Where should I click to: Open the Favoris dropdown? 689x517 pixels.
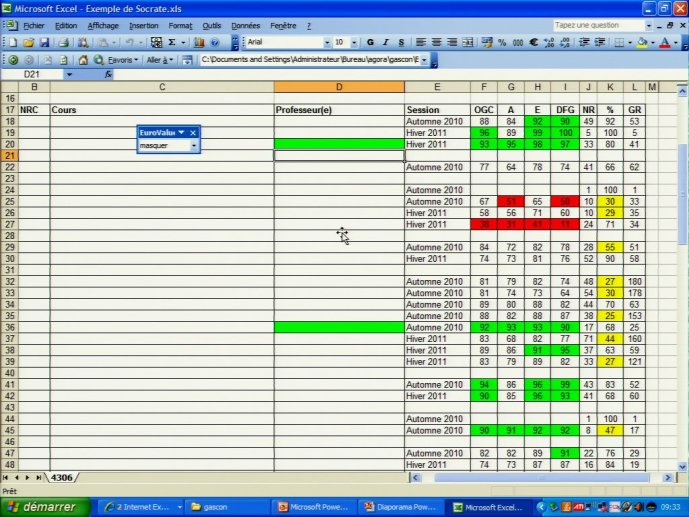tap(123, 60)
